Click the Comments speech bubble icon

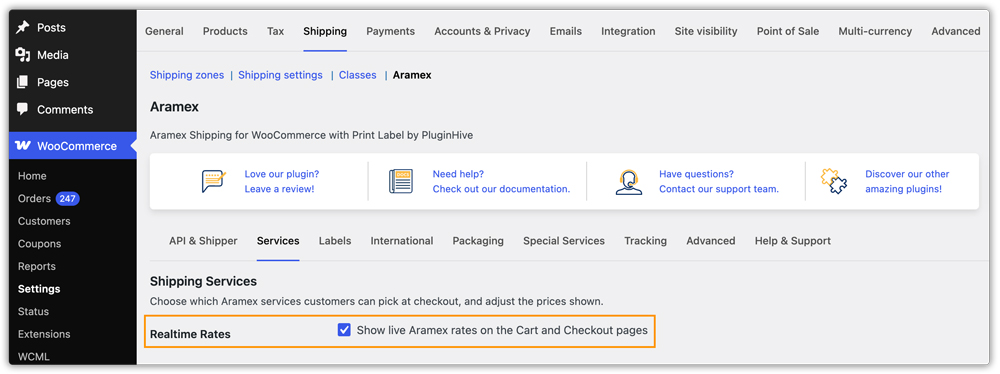[22, 109]
